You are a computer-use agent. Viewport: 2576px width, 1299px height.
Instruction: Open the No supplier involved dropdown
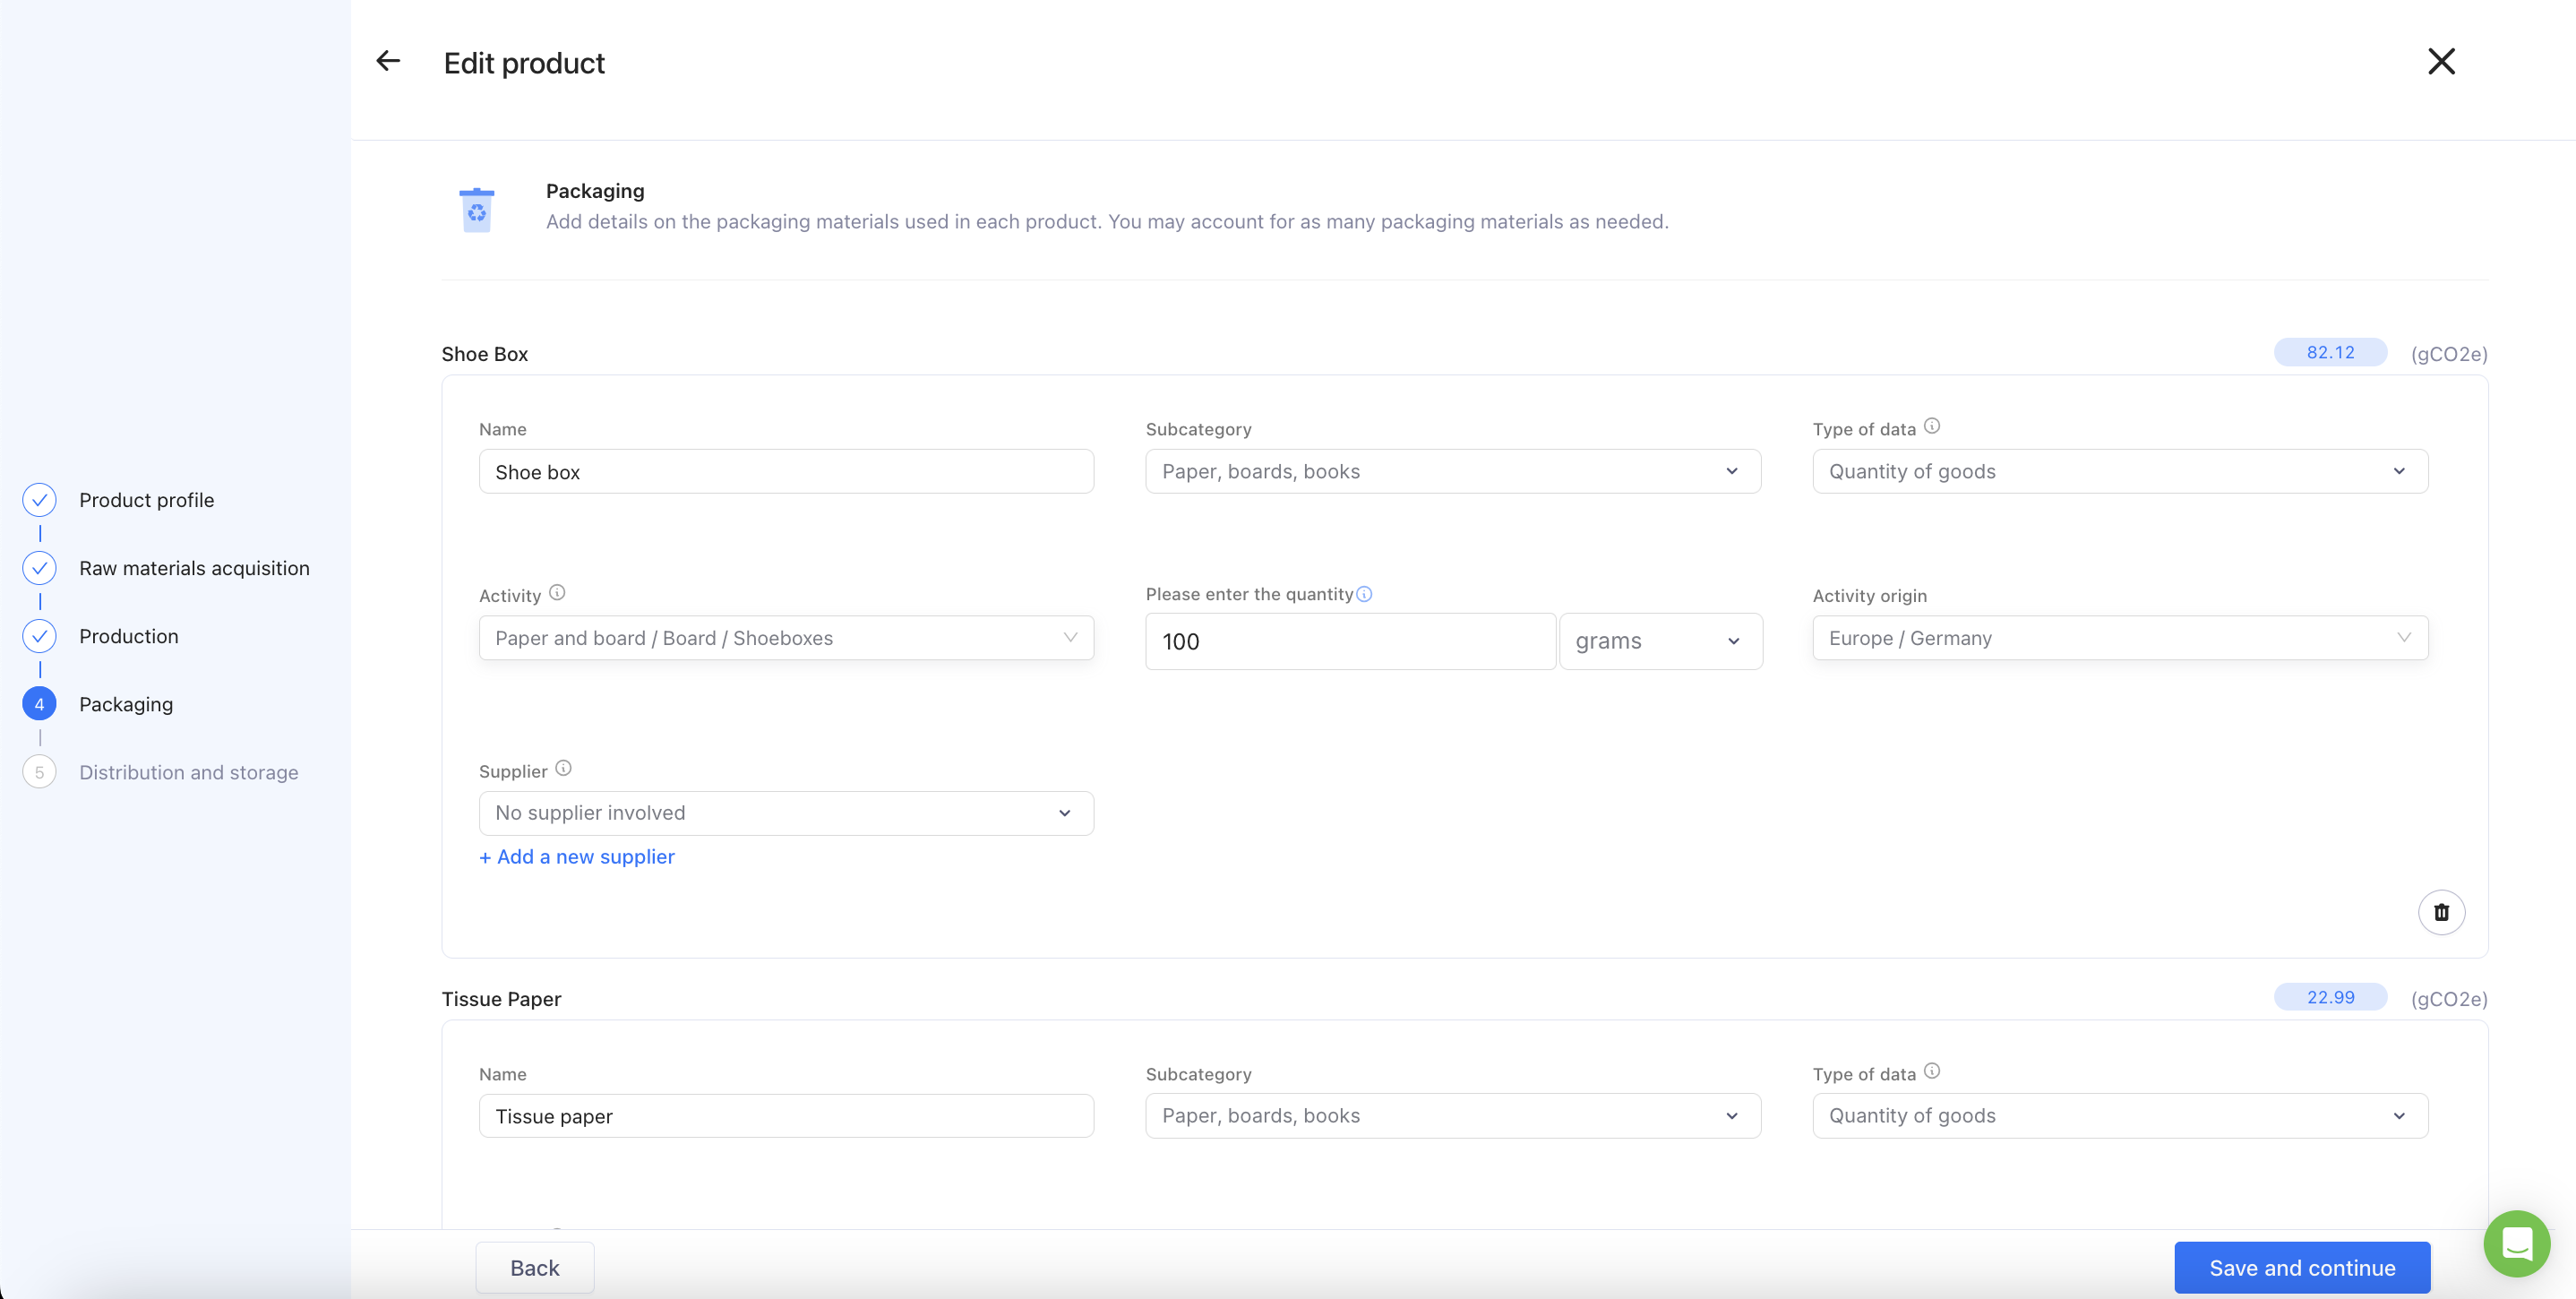click(x=786, y=813)
